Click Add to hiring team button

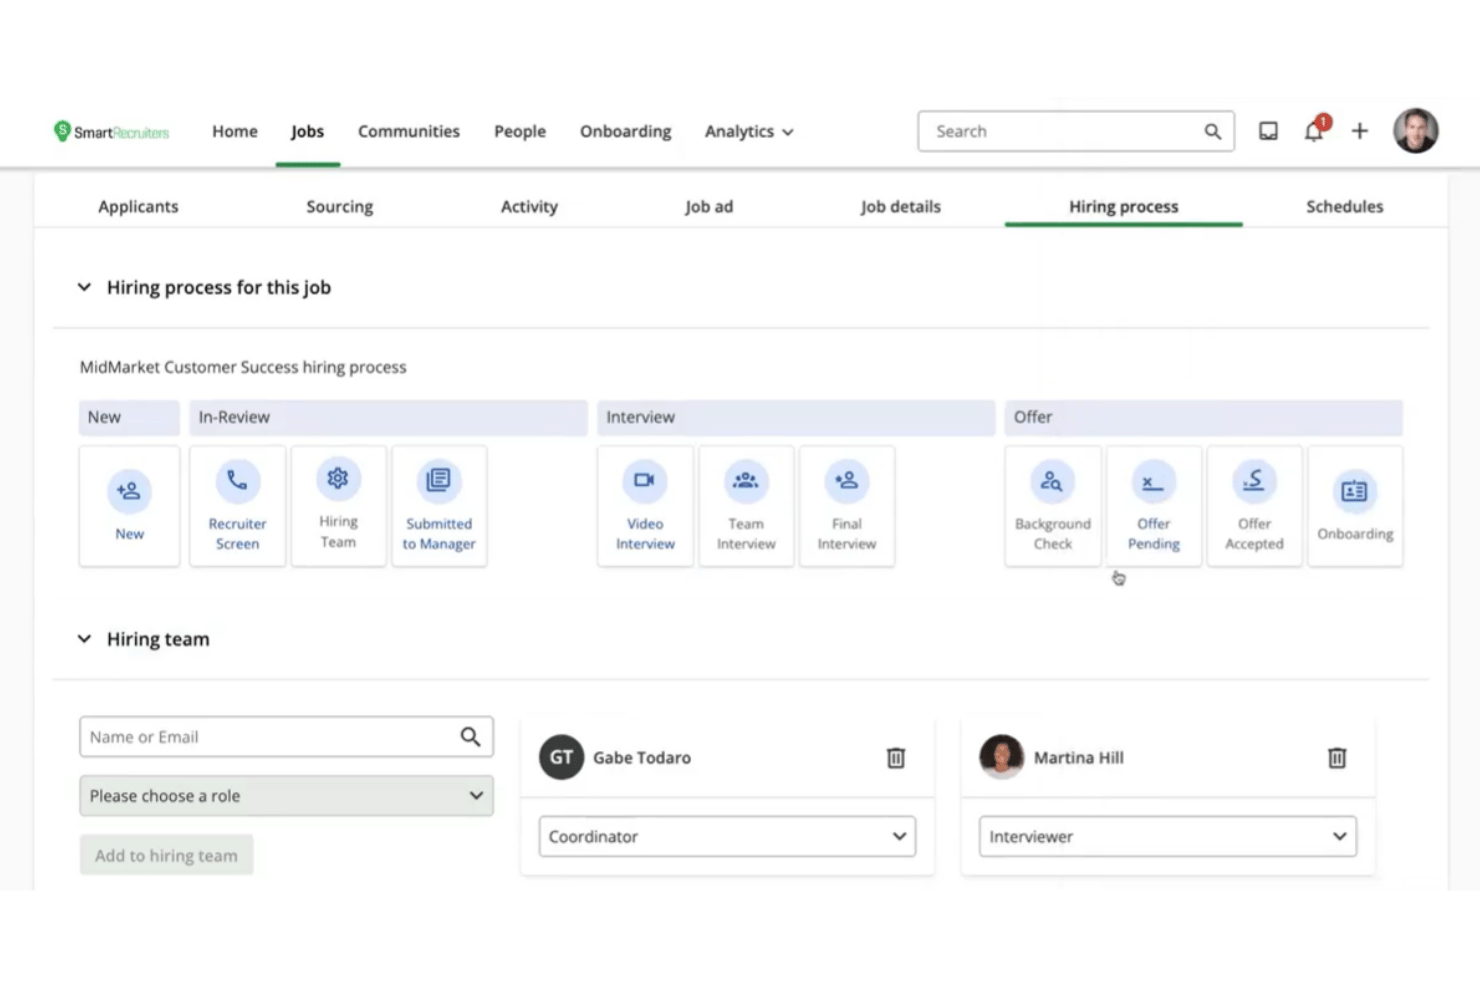(166, 856)
